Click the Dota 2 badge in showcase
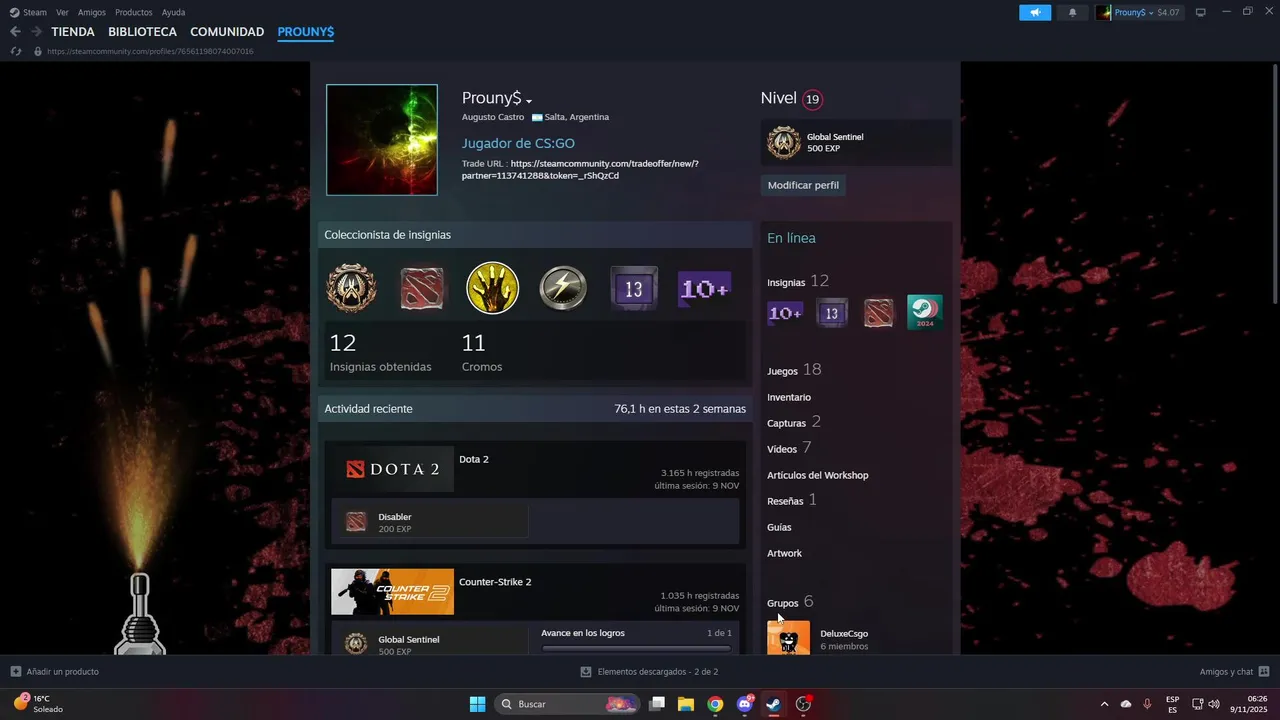This screenshot has width=1280, height=720. (x=422, y=289)
